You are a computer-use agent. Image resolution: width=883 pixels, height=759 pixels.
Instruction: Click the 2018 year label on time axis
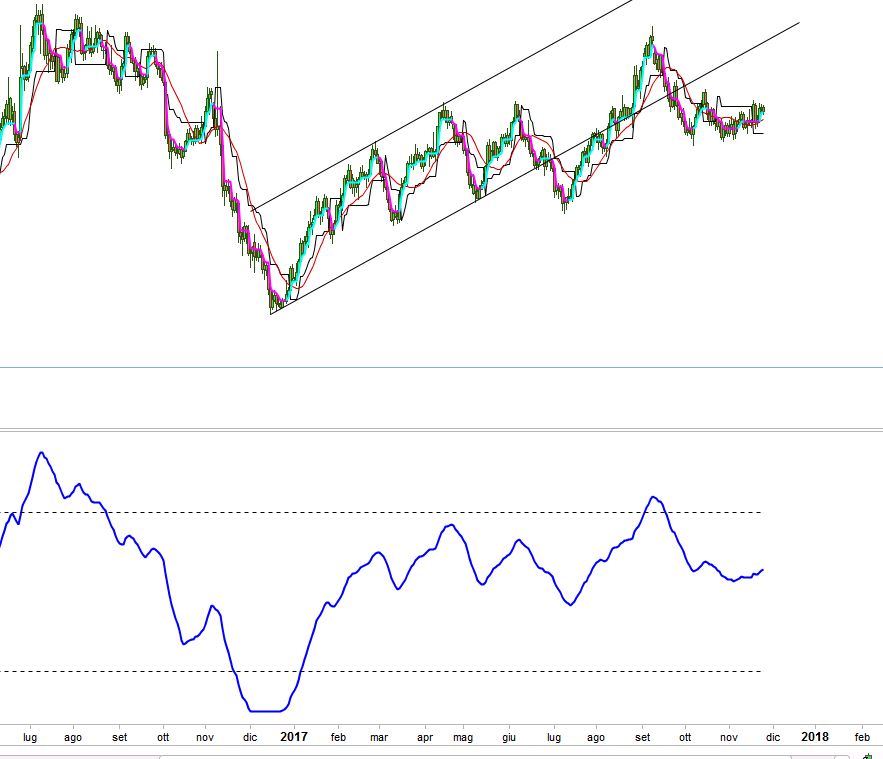(x=815, y=736)
